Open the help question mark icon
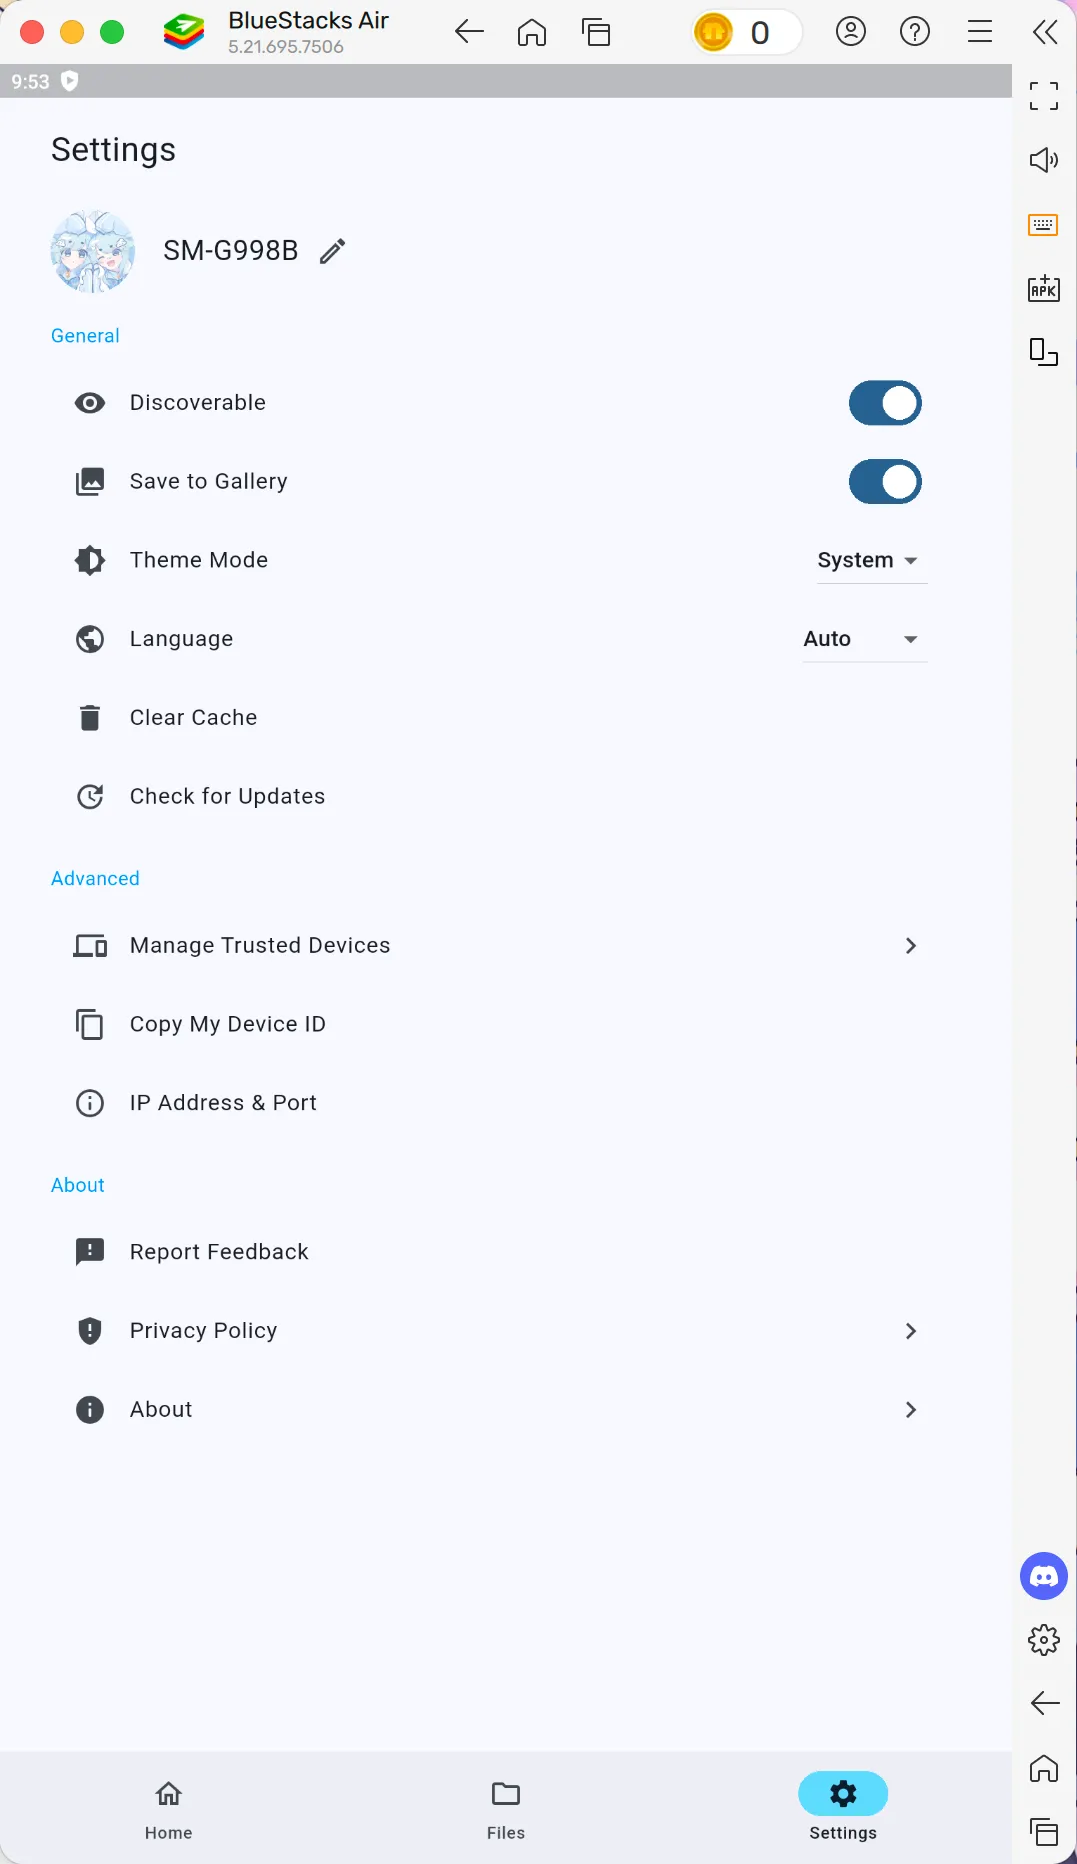The width and height of the screenshot is (1077, 1864). (915, 32)
